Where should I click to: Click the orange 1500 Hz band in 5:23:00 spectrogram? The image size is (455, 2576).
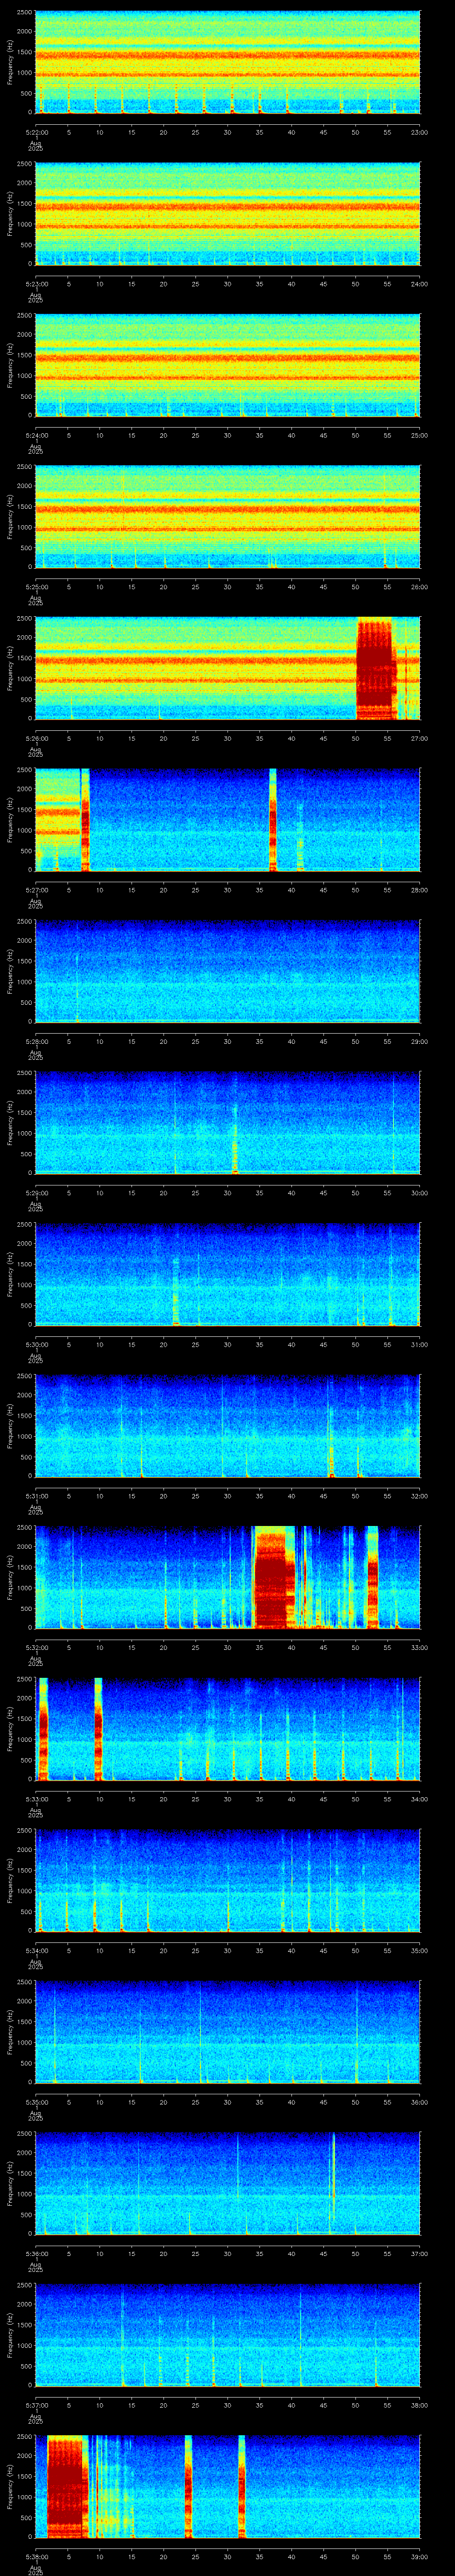[227, 207]
